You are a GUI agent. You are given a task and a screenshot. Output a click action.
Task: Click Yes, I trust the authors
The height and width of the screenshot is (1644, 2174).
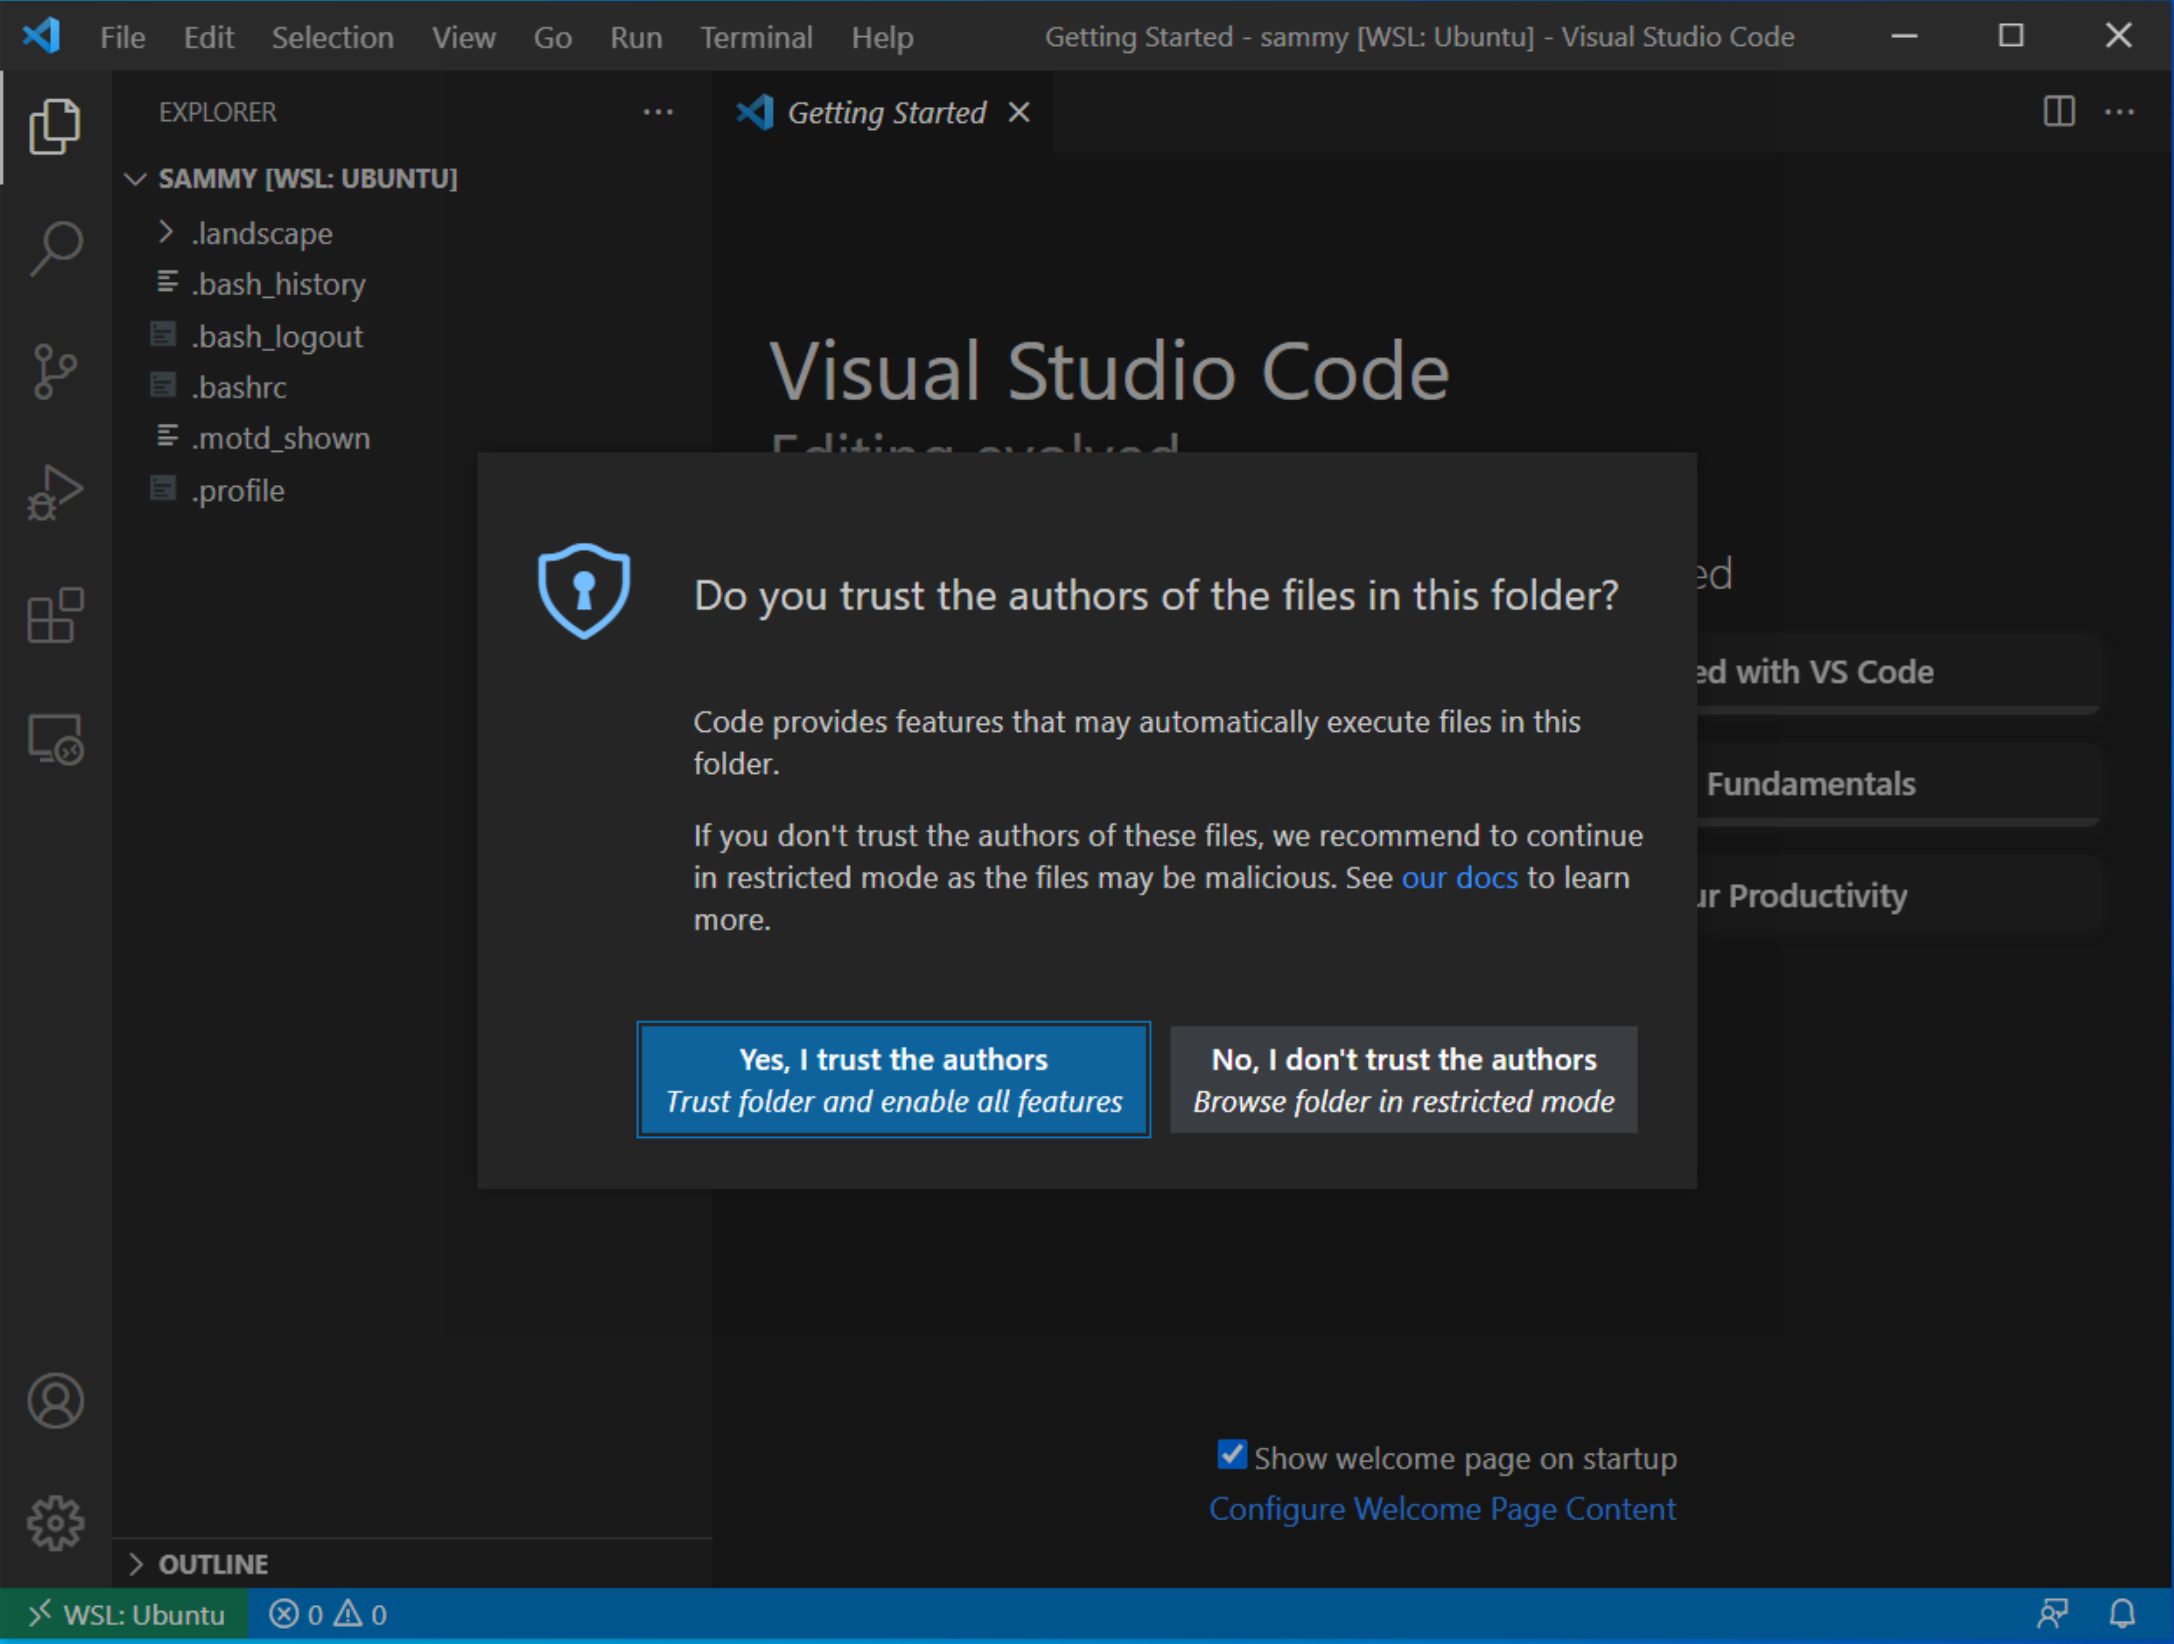(x=893, y=1079)
